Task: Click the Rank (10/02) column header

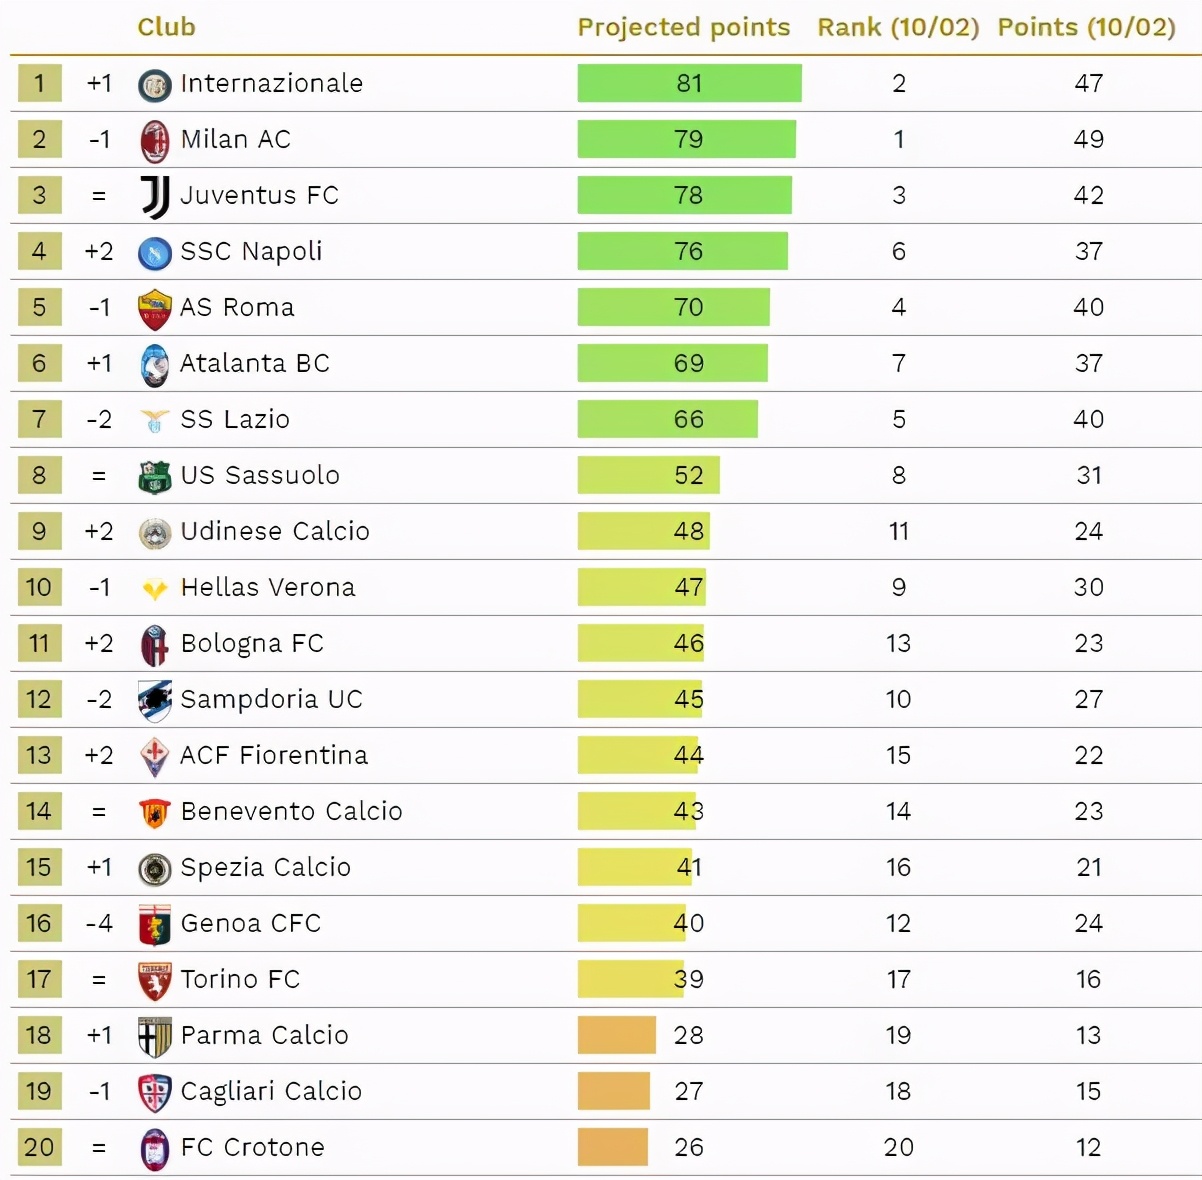Action: (x=898, y=27)
